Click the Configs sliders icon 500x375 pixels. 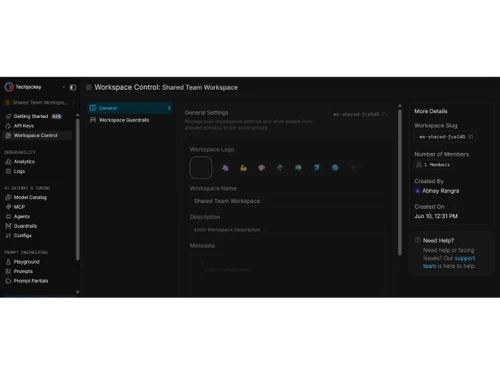tap(8, 236)
